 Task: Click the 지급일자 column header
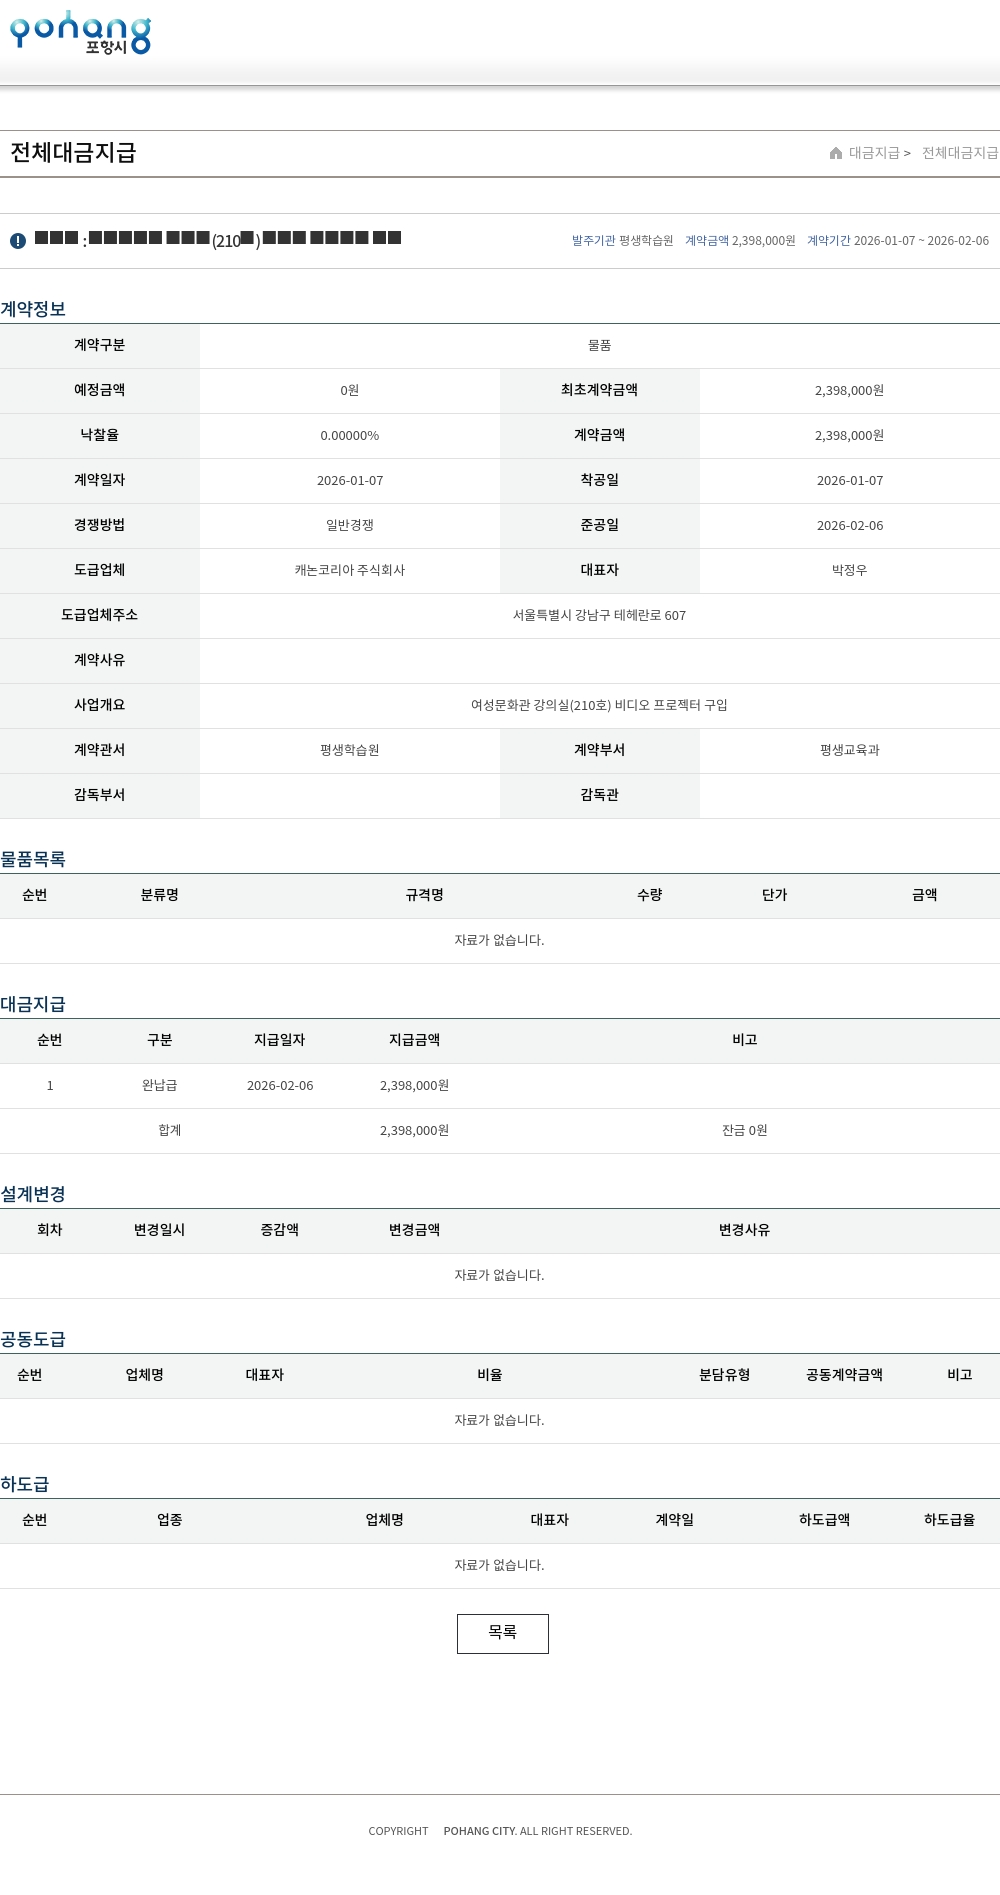(279, 1040)
